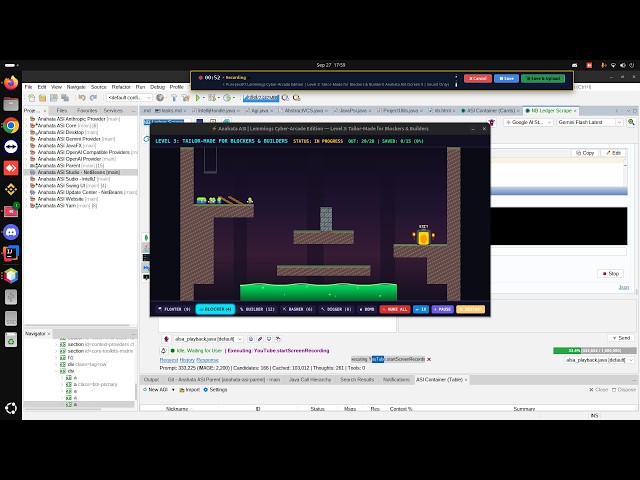
Task: Switch to the Favorites tab
Action: tap(87, 111)
